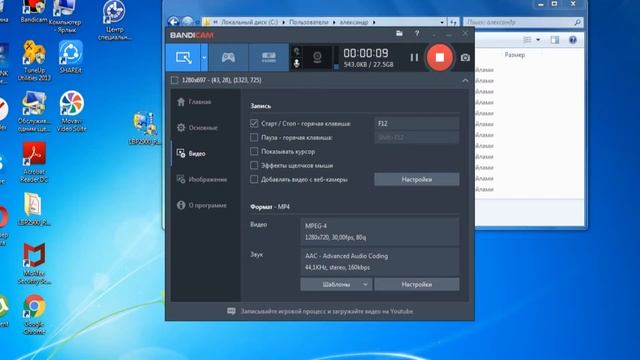The height and width of the screenshot is (360, 640).
Task: Open Acrobat Reader DC desktop icon
Action: [x=34, y=162]
